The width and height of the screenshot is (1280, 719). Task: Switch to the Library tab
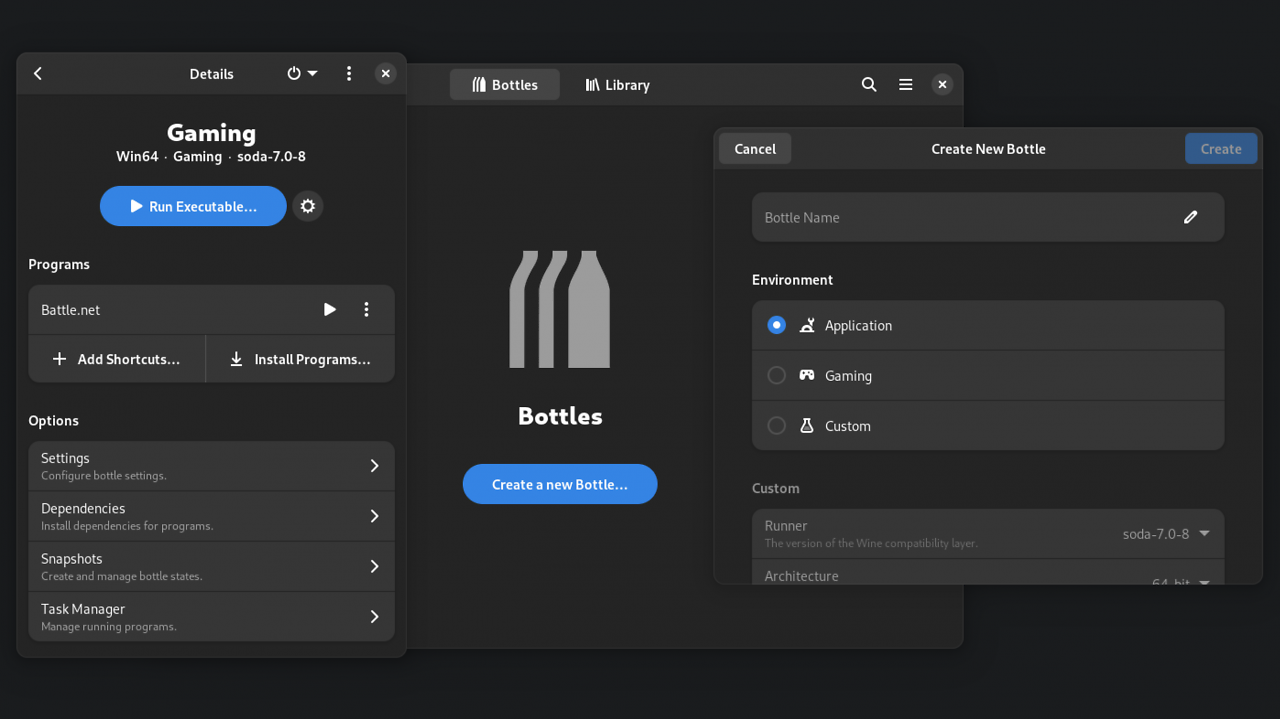pyautogui.click(x=617, y=85)
